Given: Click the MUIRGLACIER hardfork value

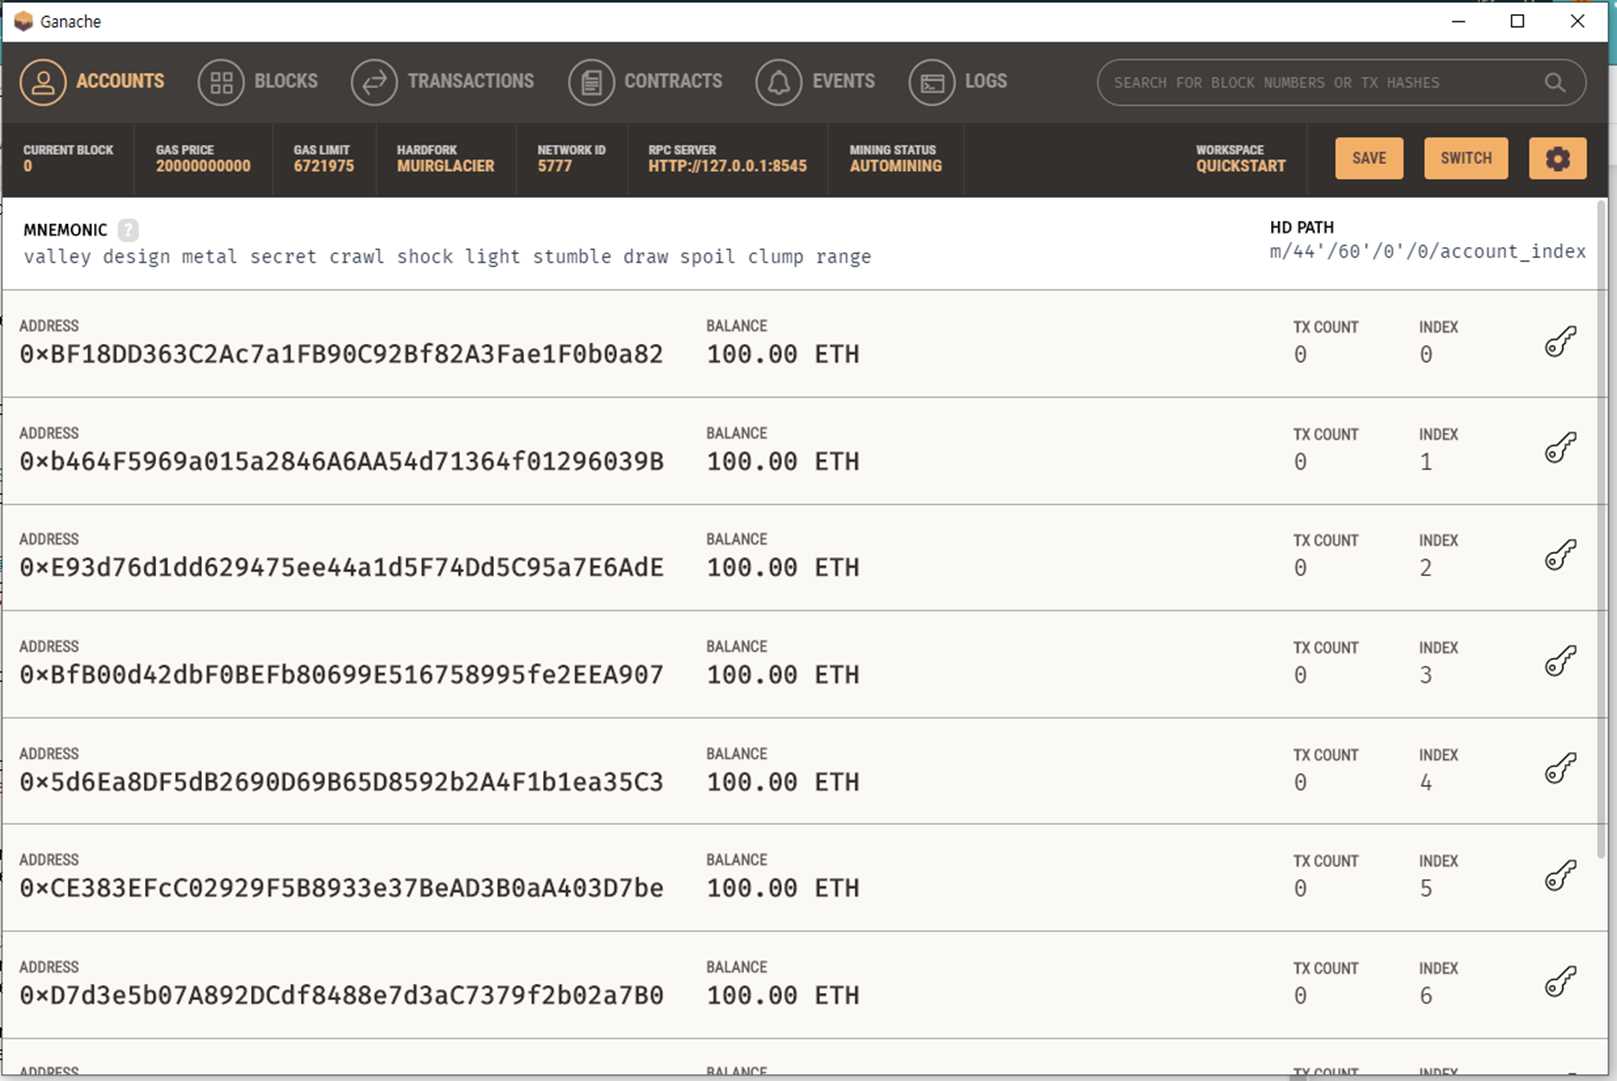Looking at the screenshot, I should (445, 166).
